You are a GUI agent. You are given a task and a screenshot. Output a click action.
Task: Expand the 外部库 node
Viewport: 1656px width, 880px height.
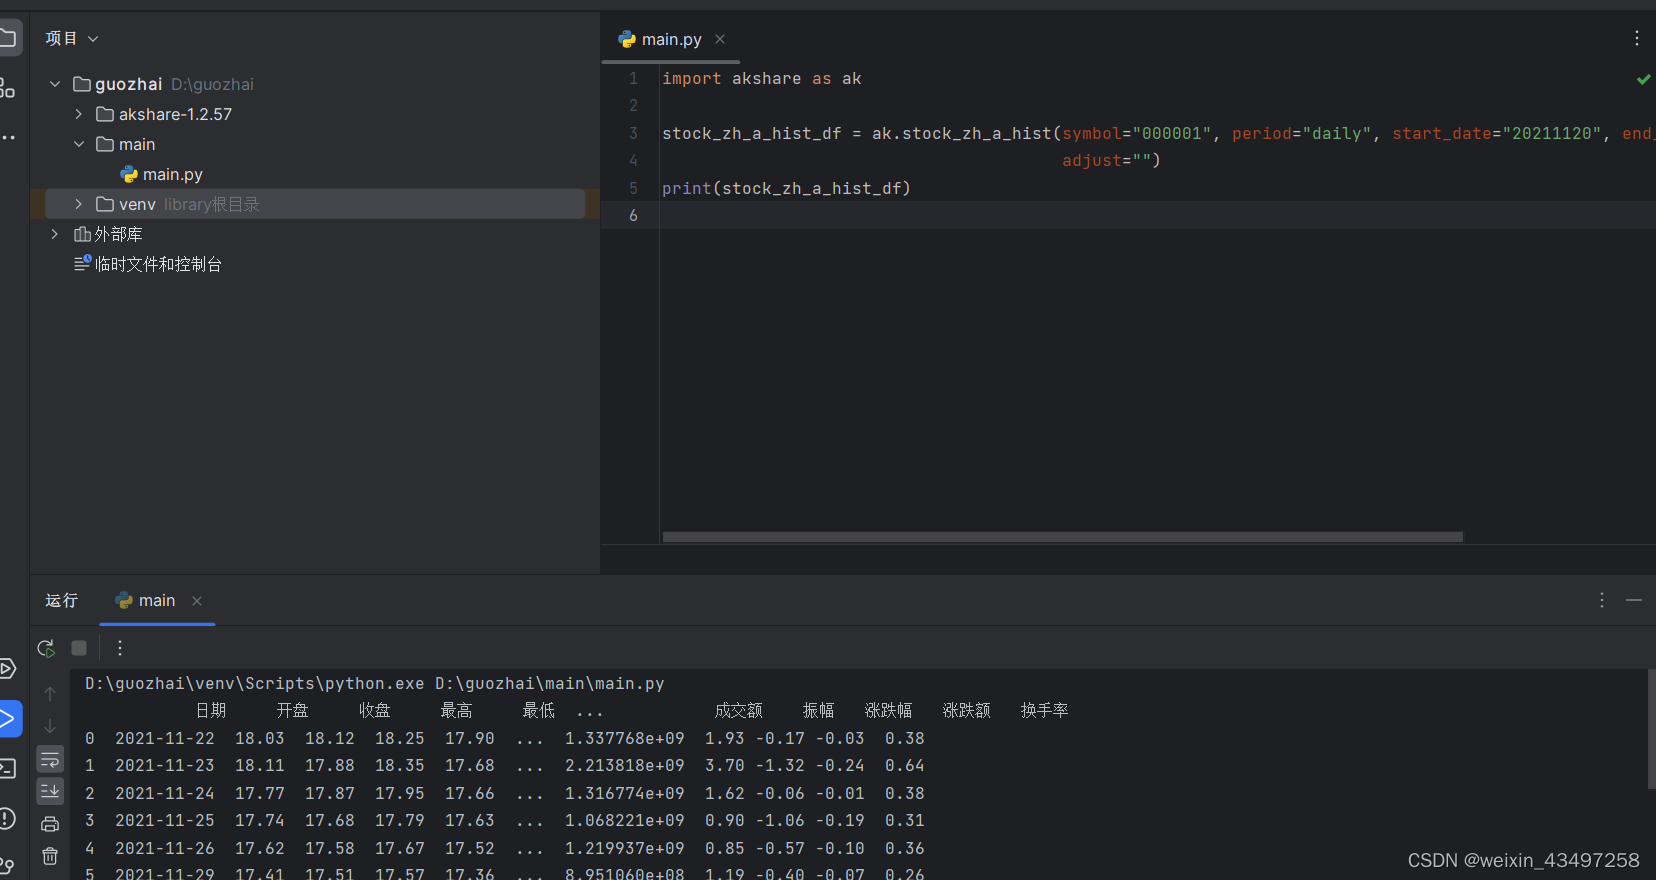(55, 234)
